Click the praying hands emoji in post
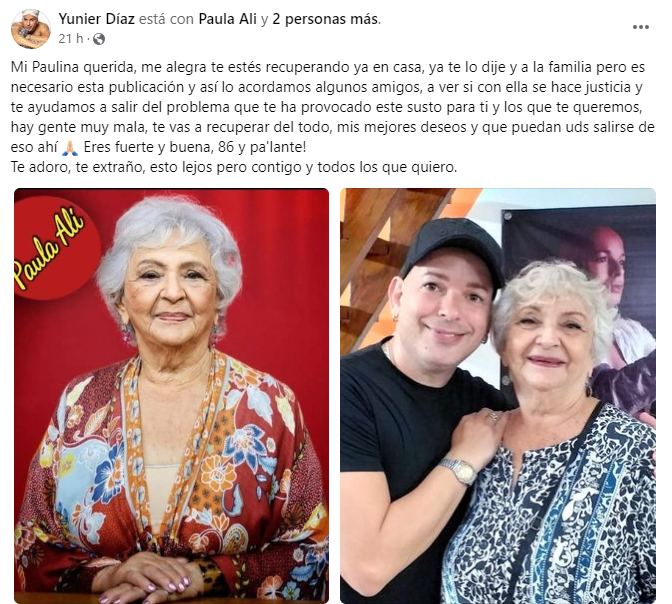The width and height of the screenshot is (672, 604). tap(70, 147)
